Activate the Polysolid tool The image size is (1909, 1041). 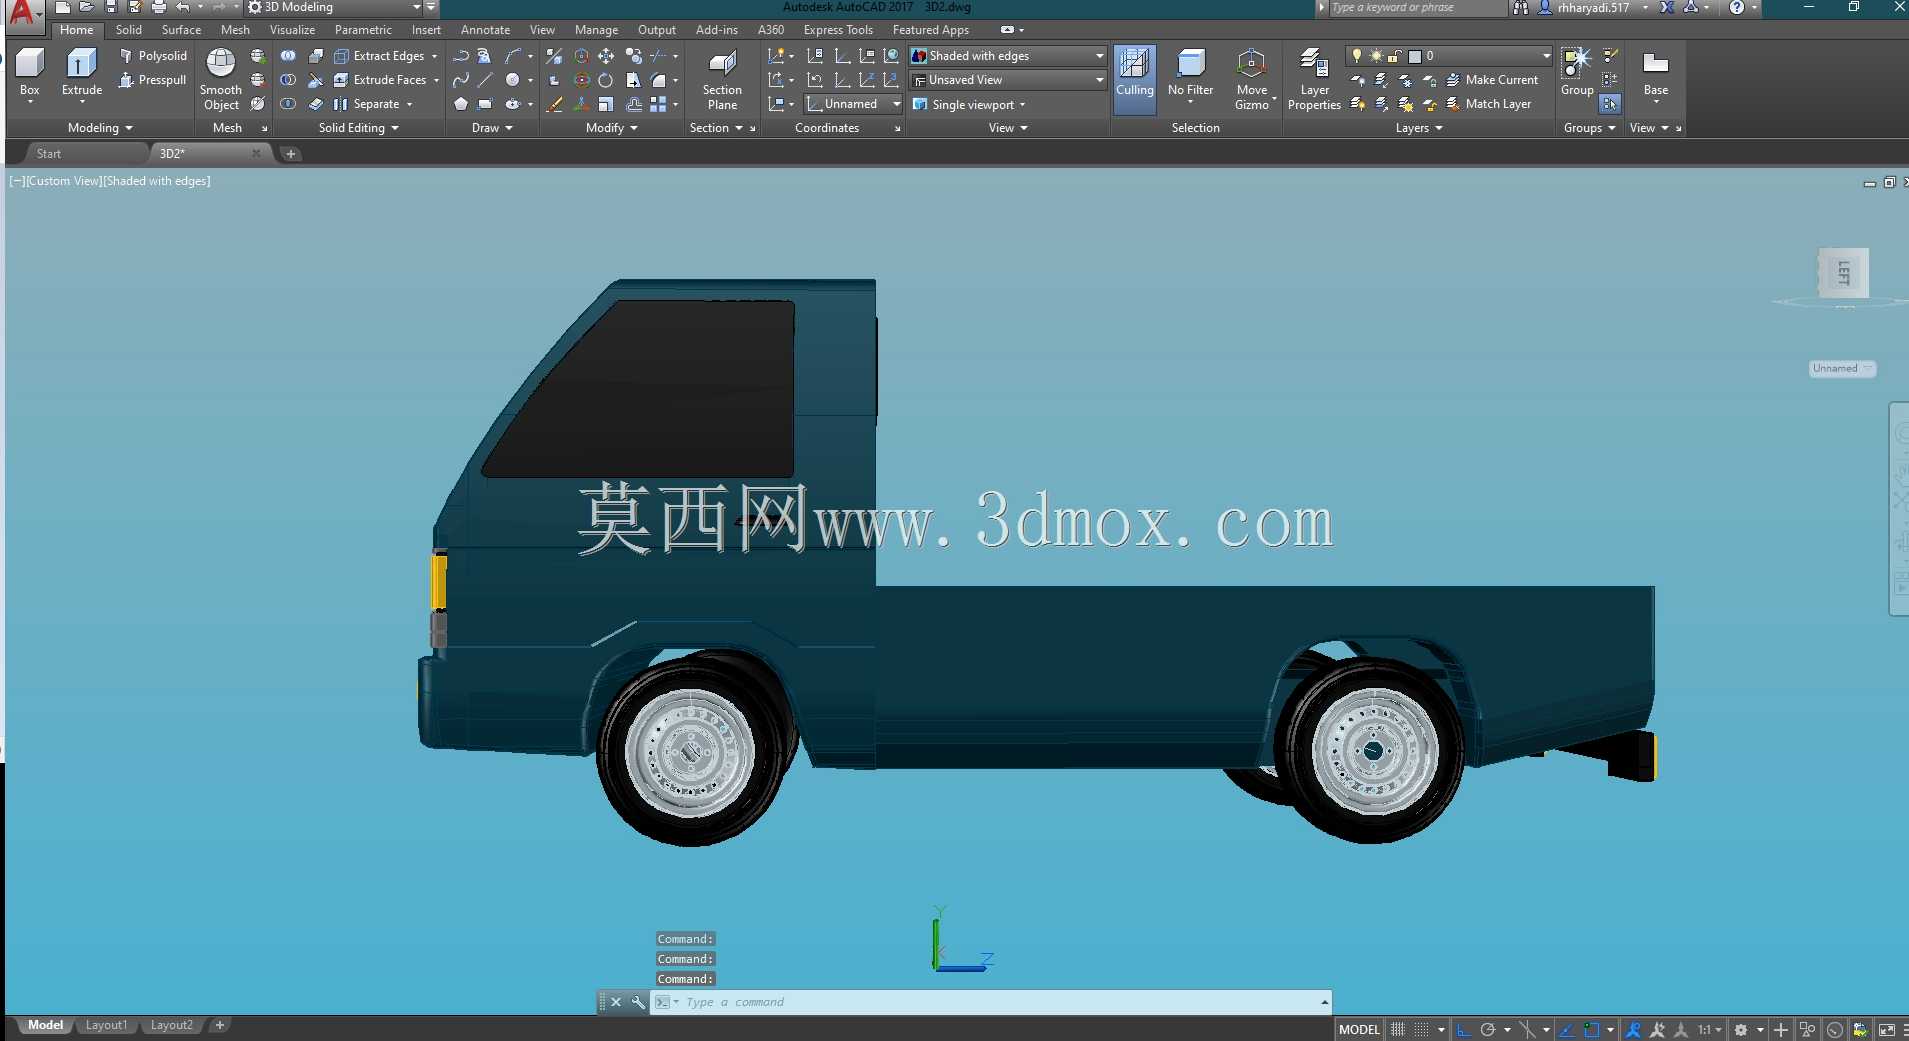tap(153, 56)
